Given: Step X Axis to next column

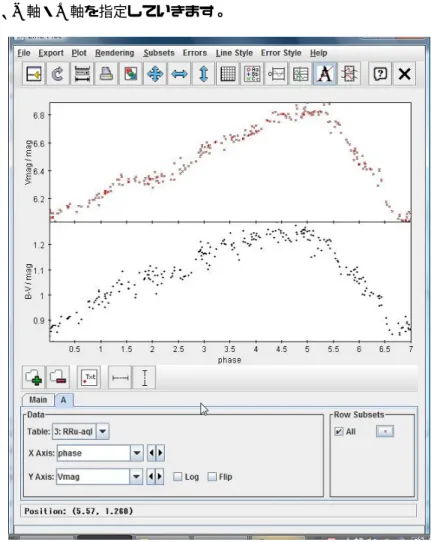Looking at the screenshot, I should click(160, 453).
